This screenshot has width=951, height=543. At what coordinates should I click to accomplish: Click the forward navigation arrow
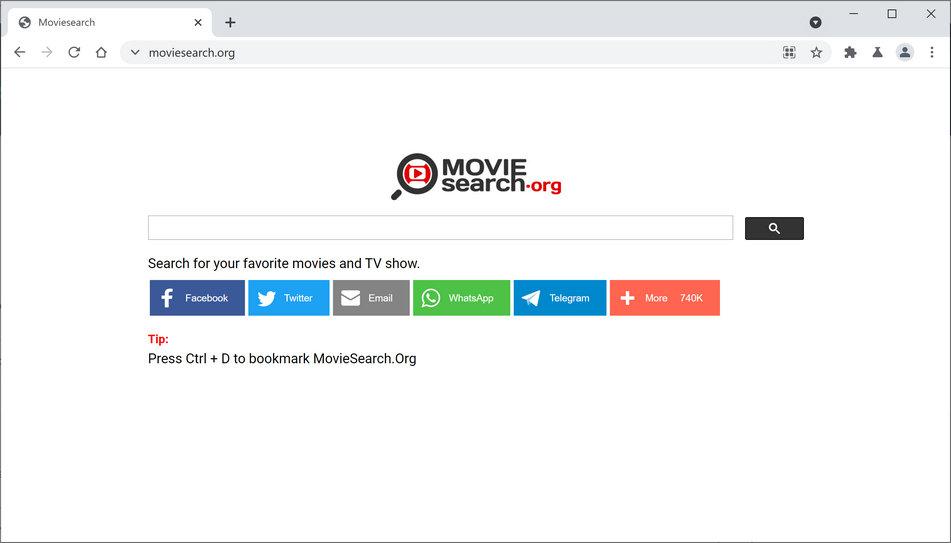pyautogui.click(x=47, y=52)
